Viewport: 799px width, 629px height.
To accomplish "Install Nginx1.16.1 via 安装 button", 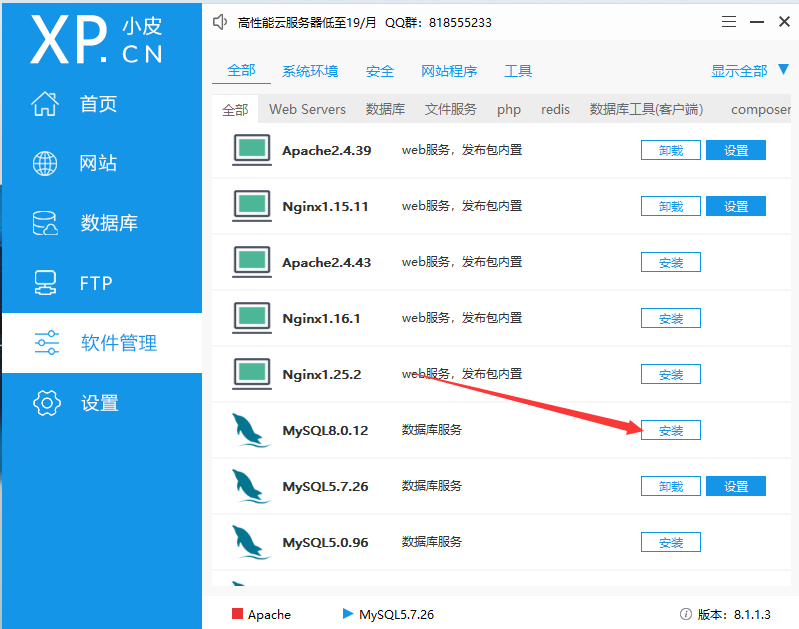I will (x=671, y=318).
